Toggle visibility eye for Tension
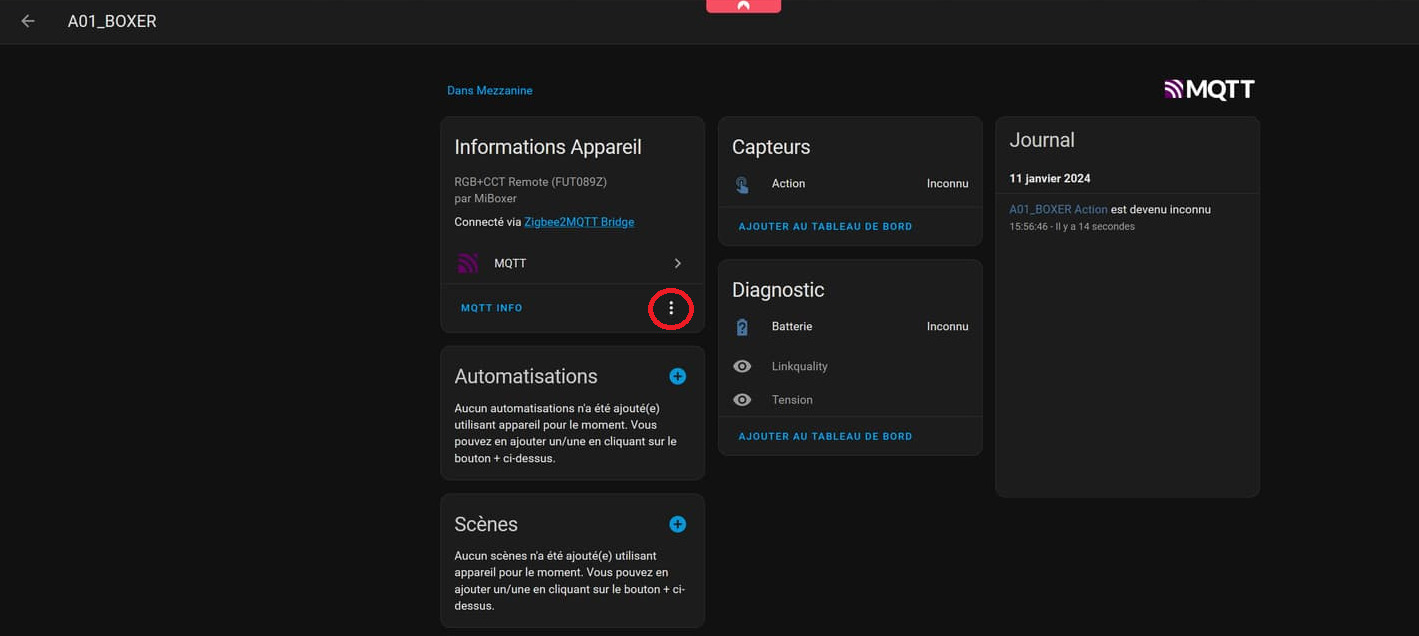Screen dimensions: 1419x636 click(742, 400)
